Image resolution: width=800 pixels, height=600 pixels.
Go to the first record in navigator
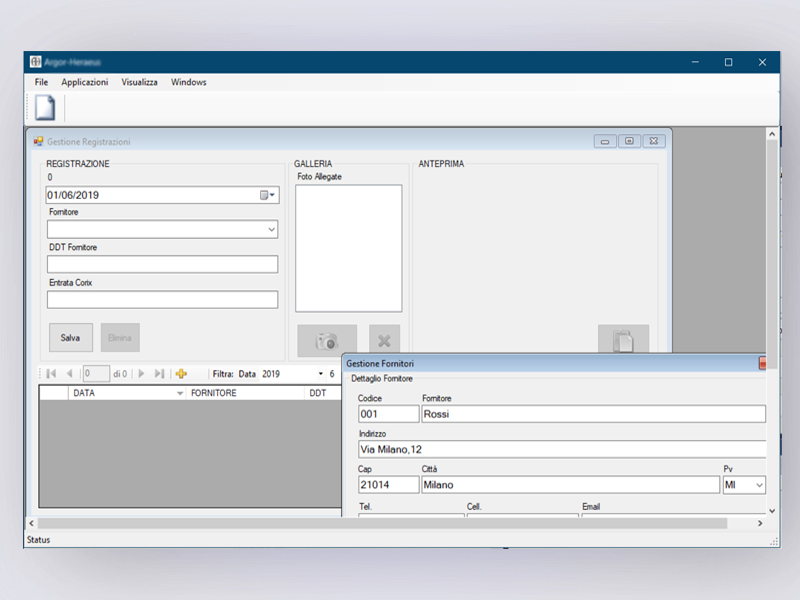[50, 374]
